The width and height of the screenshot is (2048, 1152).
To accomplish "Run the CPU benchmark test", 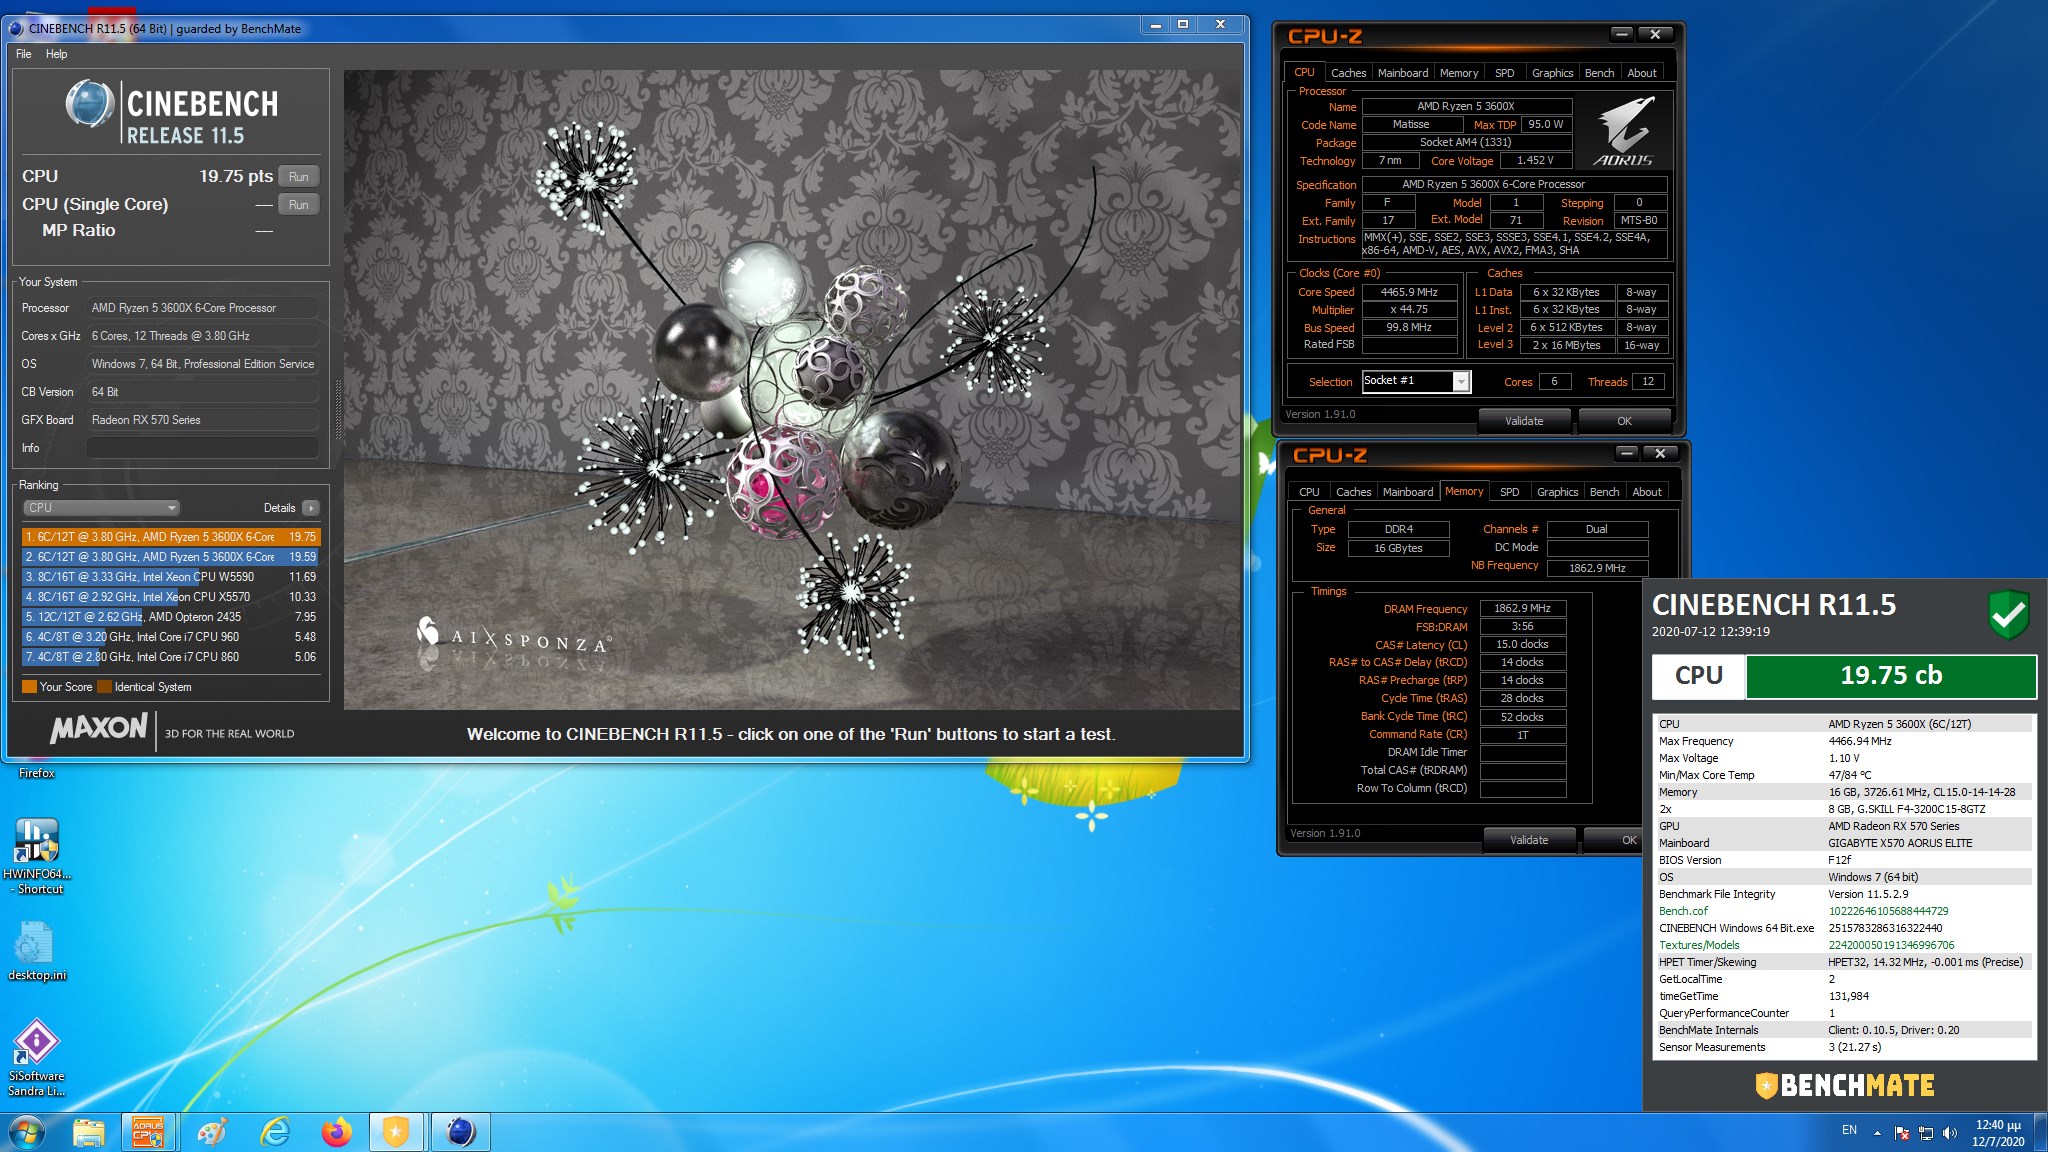I will tap(298, 177).
